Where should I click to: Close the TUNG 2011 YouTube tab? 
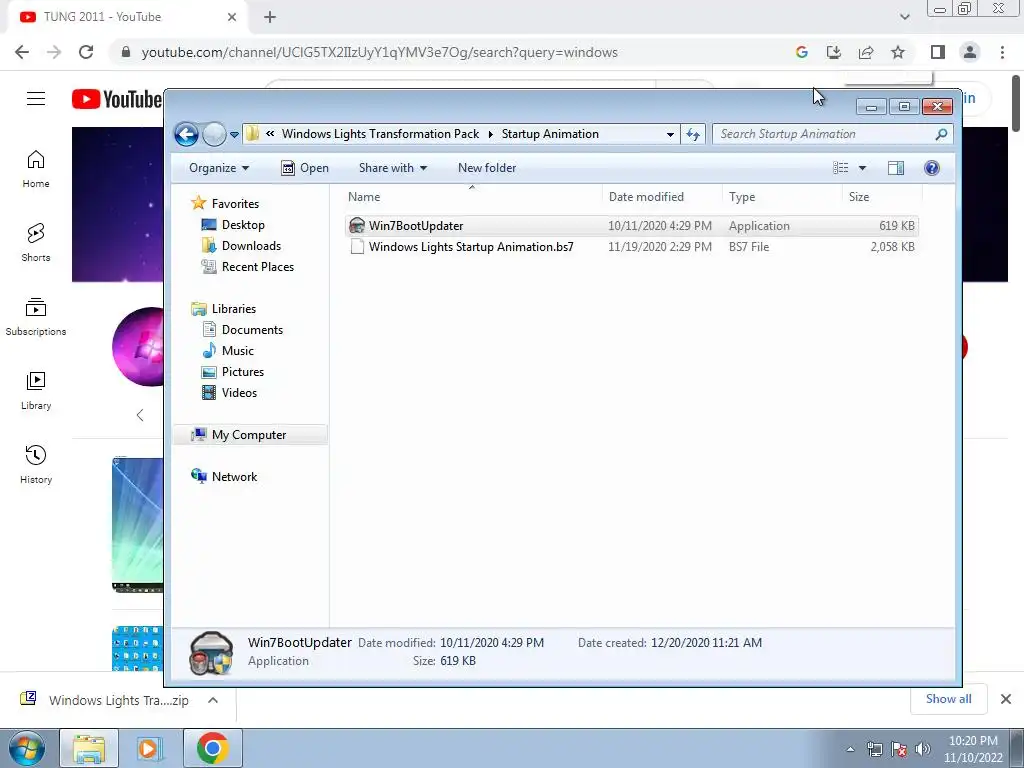coord(232,17)
